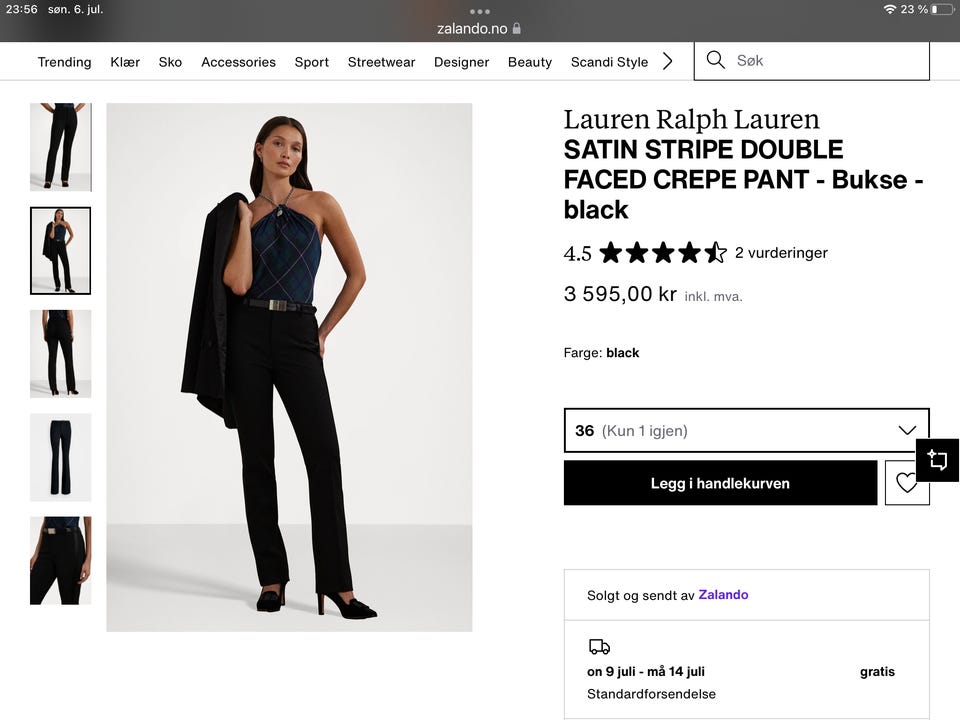Go to the Scandi Style section
This screenshot has height=720, width=960.
pos(609,62)
